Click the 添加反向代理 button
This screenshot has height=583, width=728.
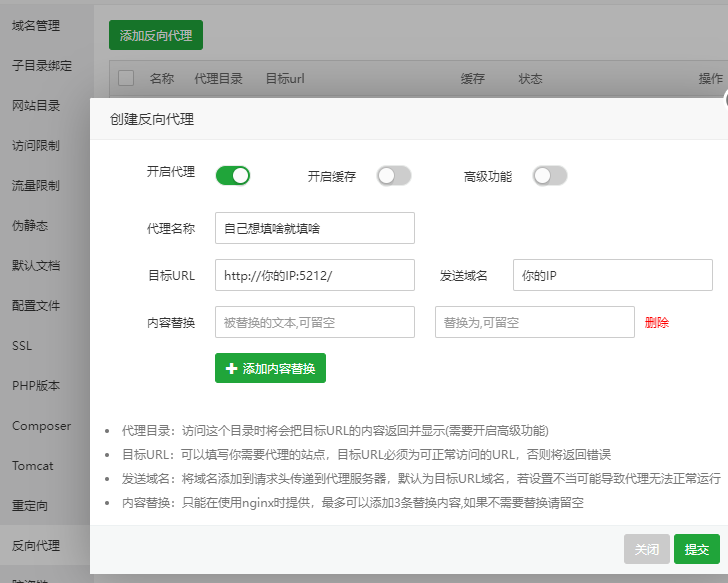156,35
